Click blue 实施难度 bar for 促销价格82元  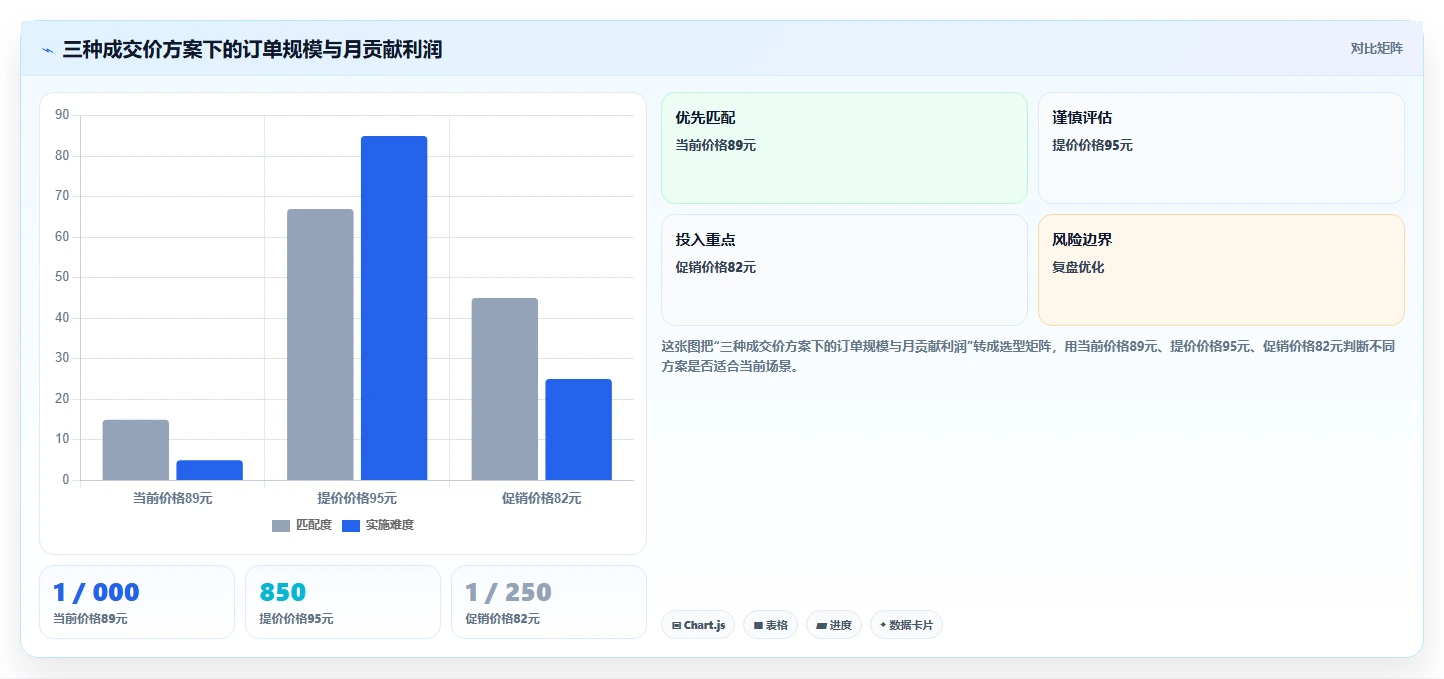tap(579, 430)
